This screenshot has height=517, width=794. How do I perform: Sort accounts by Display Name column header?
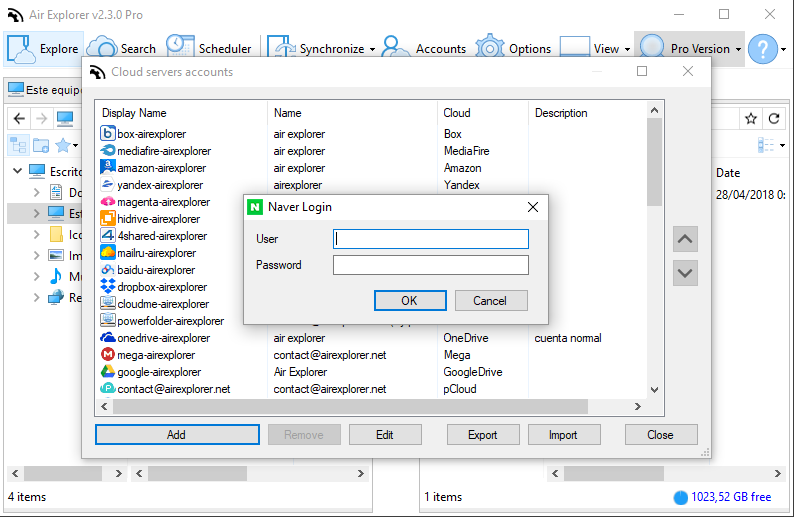pos(134,113)
